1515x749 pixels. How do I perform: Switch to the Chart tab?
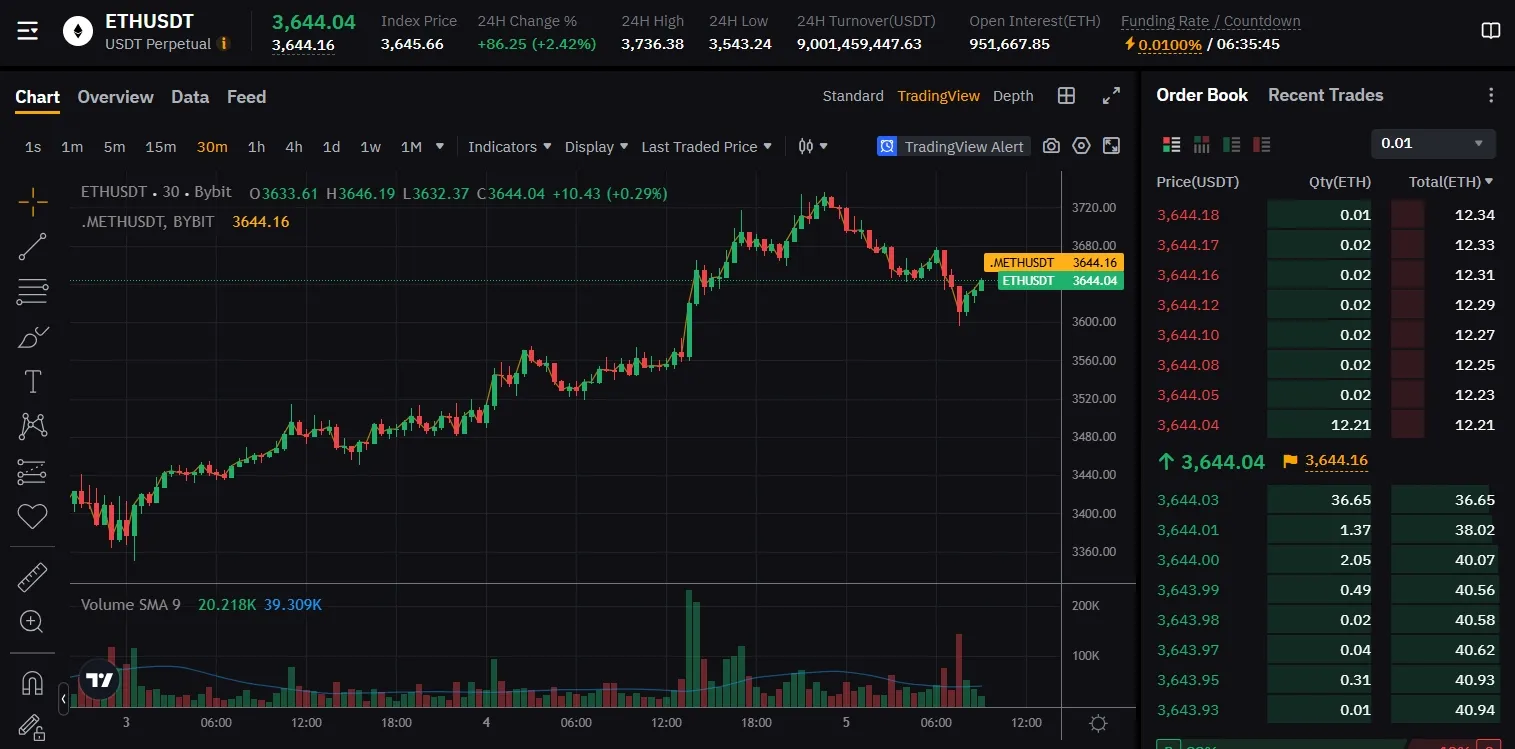coord(37,97)
